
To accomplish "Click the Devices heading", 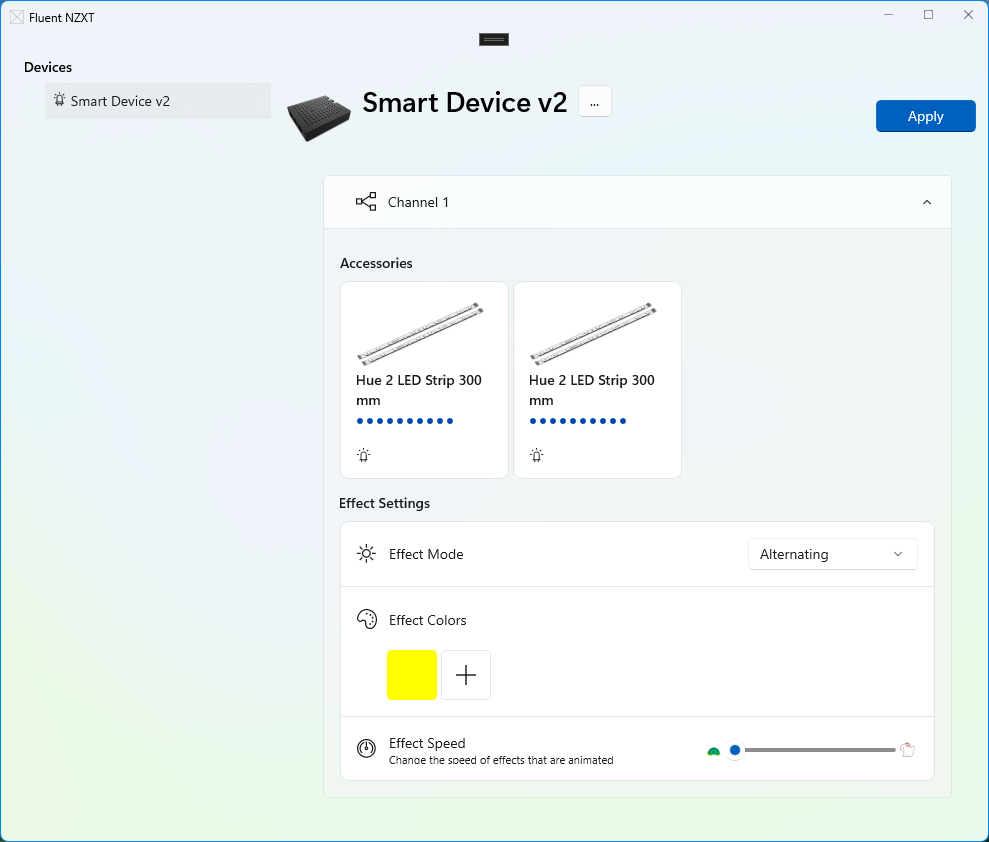I will click(x=48, y=67).
